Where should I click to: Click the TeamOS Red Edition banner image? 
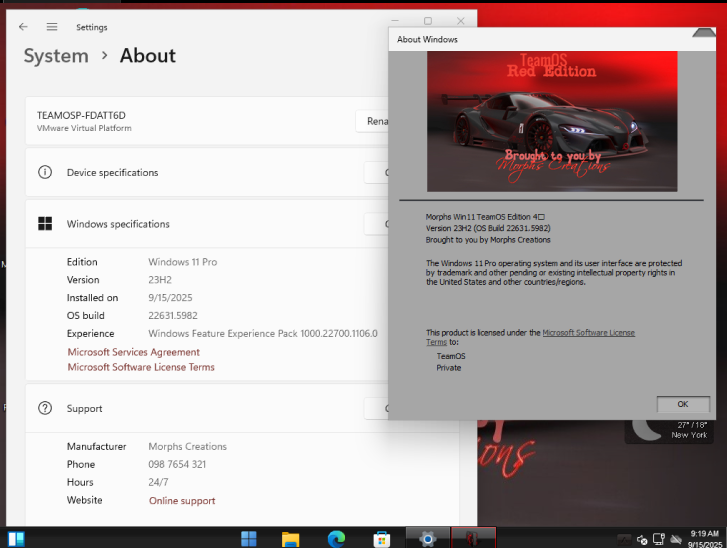point(552,121)
